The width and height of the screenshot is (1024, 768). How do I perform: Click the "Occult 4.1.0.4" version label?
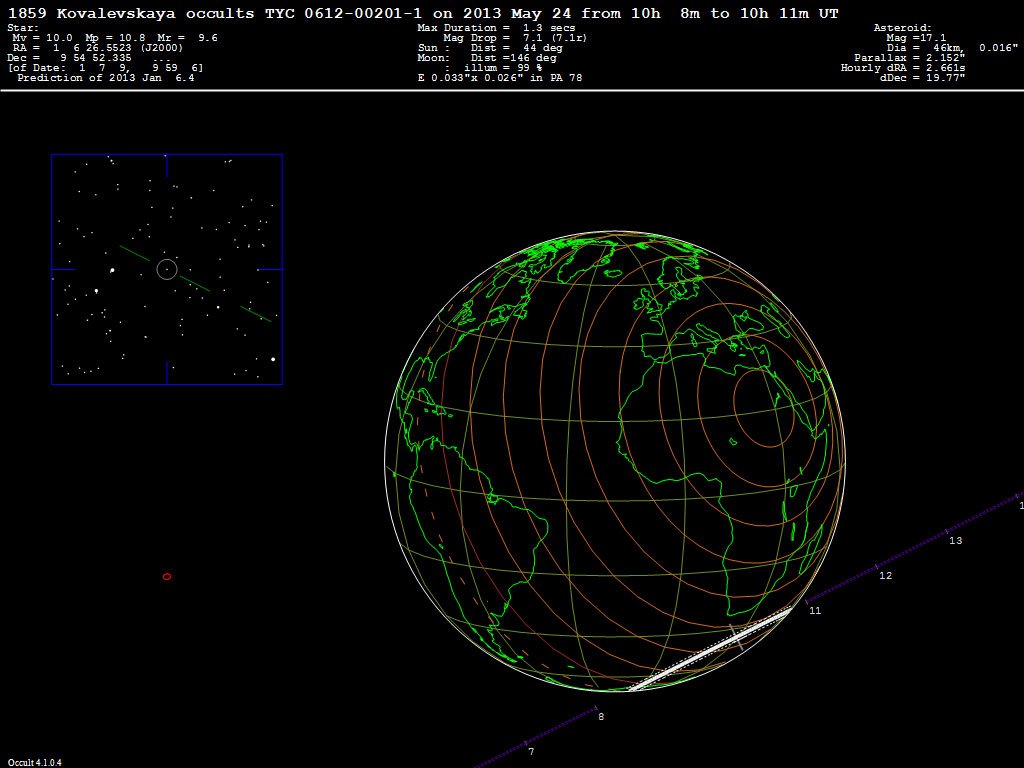(x=35, y=762)
